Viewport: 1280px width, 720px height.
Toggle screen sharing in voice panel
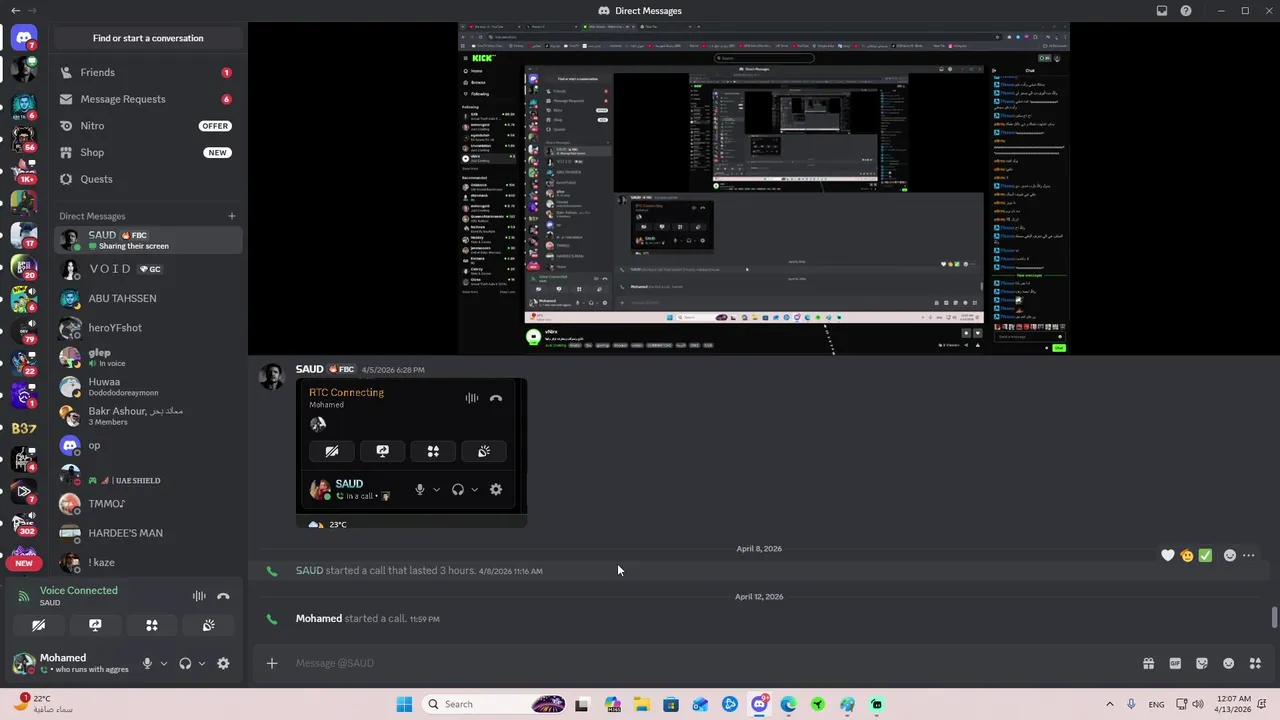coord(95,625)
